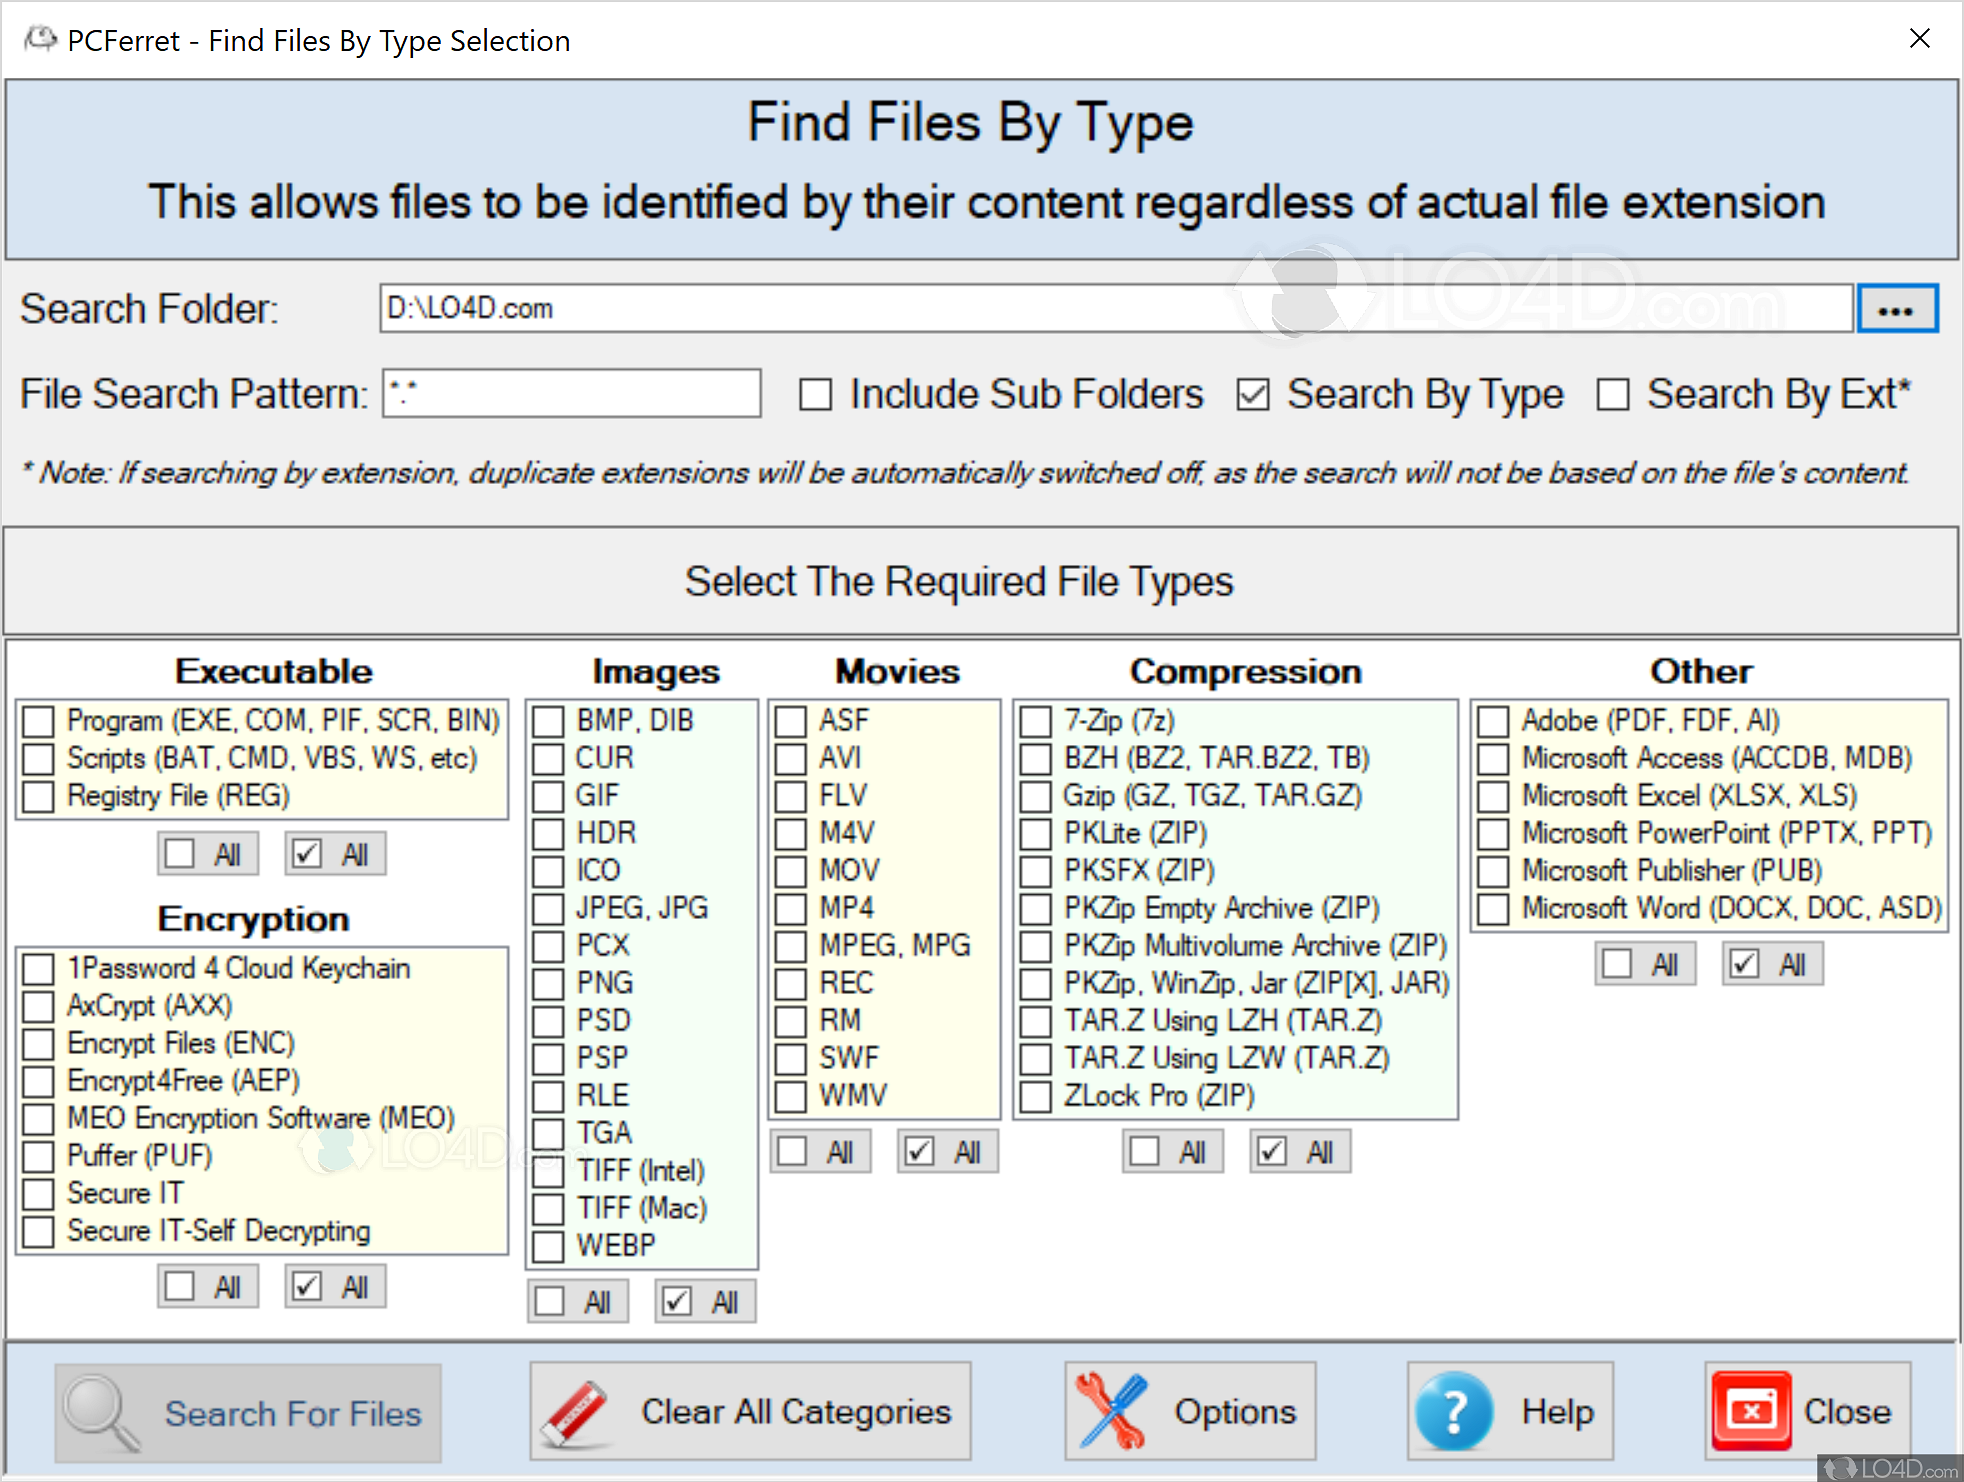Check Program (EXE, COM, PIF, SCR, BIN)
1964x1482 pixels.
(x=39, y=721)
